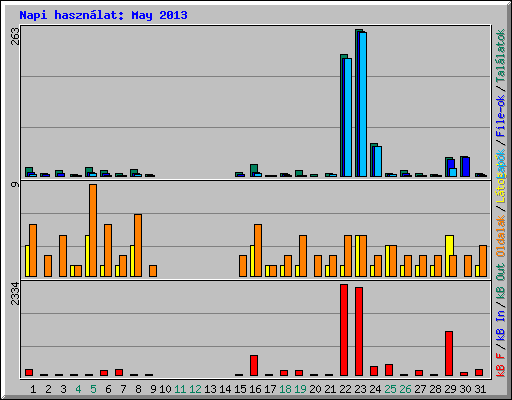
Task: Click day label "23" on the x-axis
Action: 360,389
